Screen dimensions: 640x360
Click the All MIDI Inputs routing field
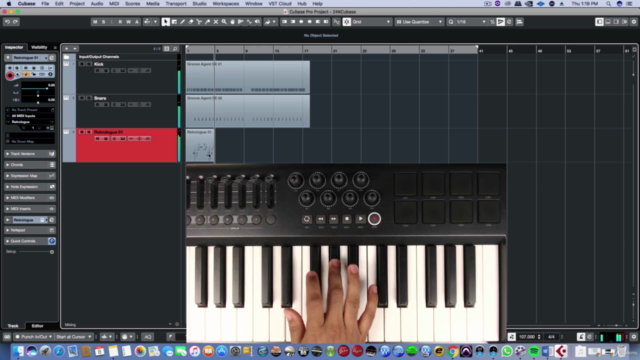[30, 116]
